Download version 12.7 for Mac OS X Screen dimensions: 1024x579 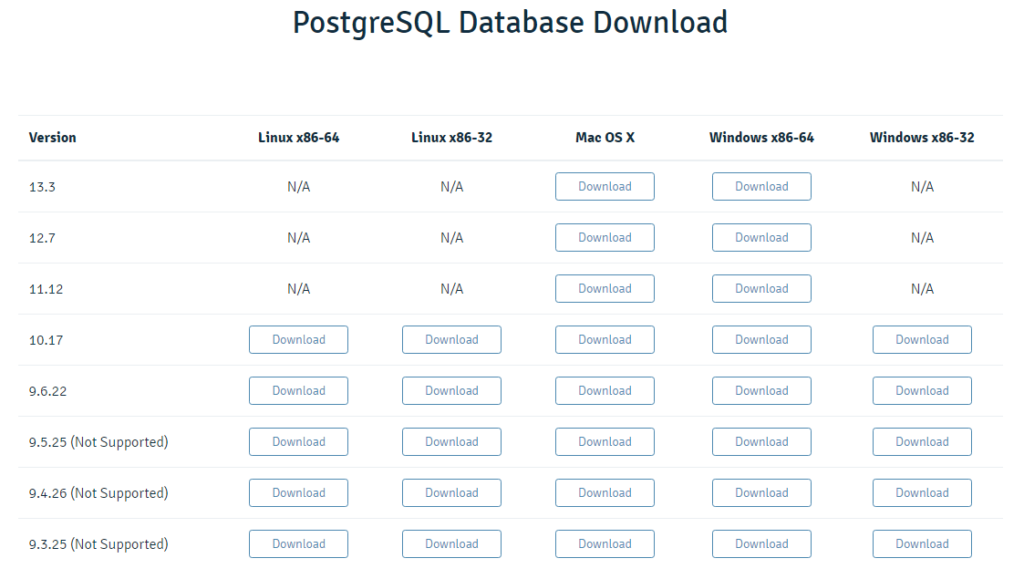click(x=605, y=238)
